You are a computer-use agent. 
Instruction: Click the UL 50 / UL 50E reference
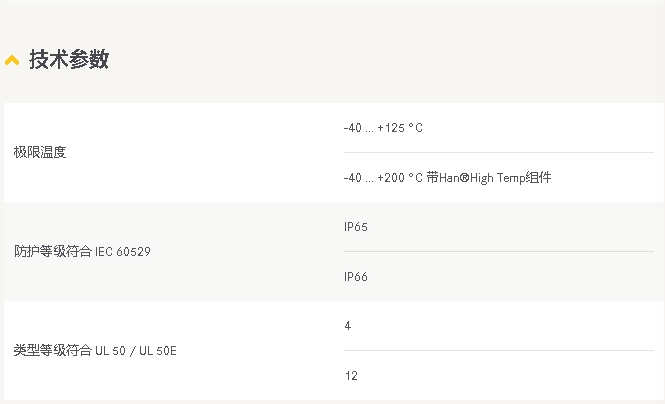point(137,351)
